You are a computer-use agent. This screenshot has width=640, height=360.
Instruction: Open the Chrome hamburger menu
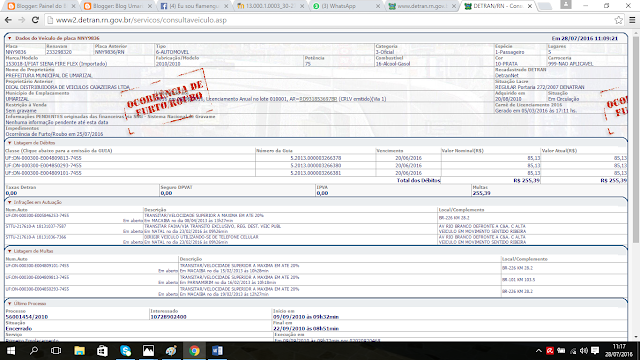(632, 20)
